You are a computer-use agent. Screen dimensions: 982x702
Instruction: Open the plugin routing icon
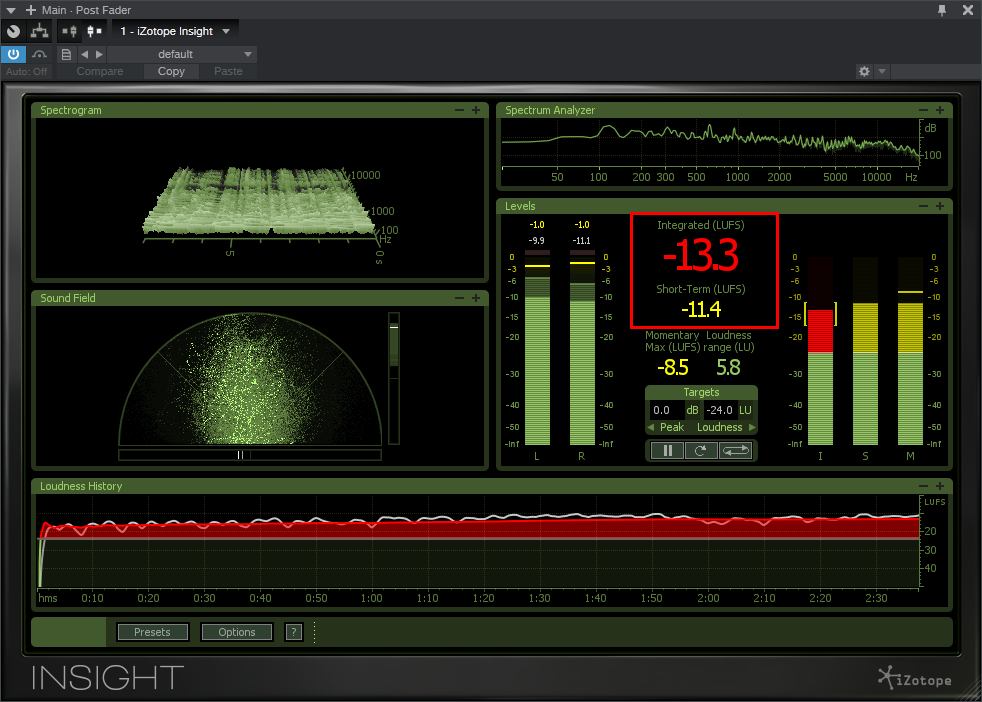click(39, 31)
